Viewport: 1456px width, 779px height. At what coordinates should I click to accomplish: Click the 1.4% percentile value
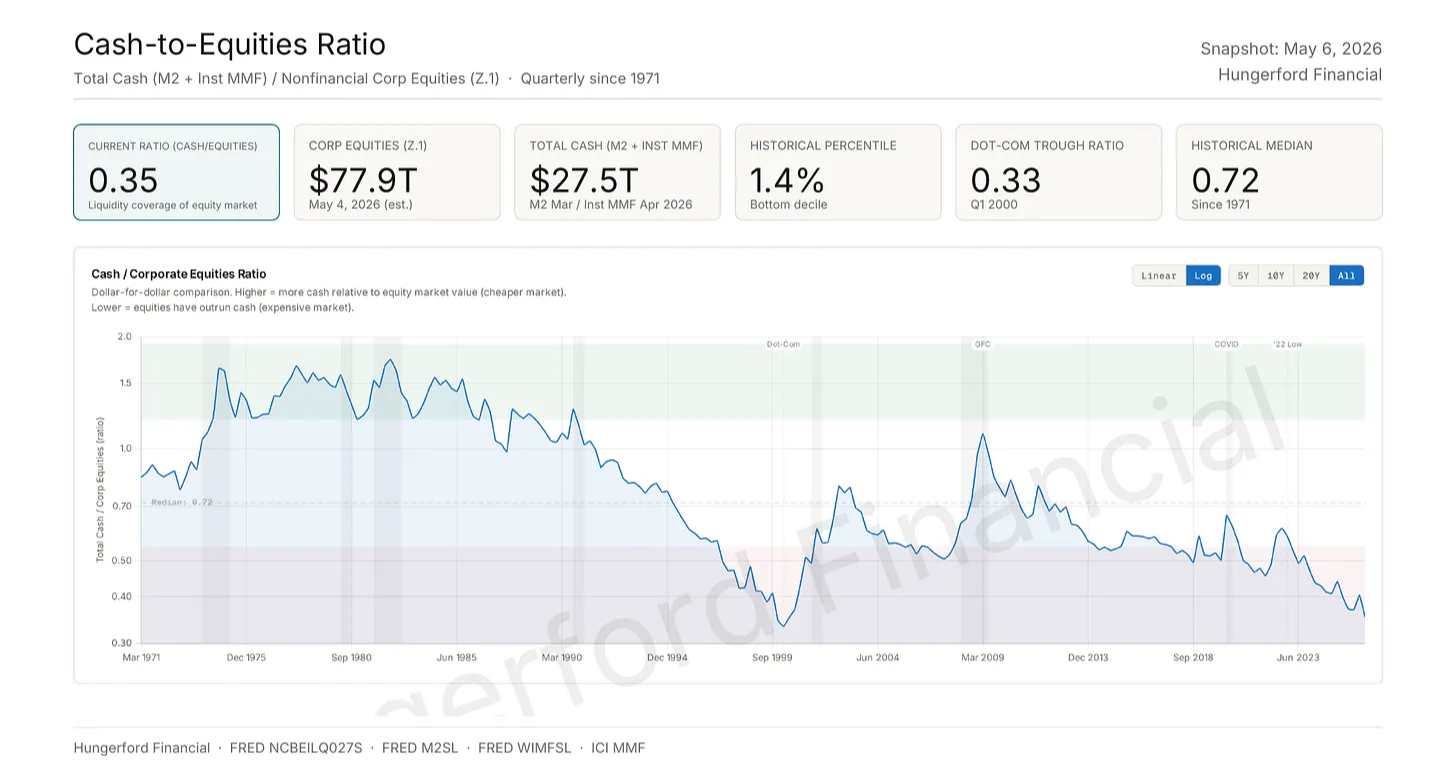pos(787,180)
